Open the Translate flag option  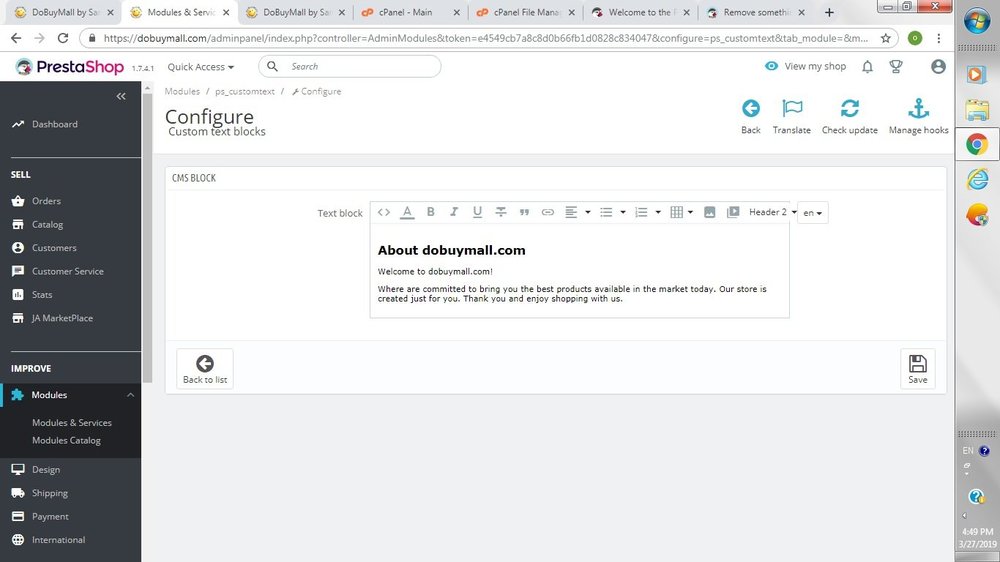(x=791, y=116)
